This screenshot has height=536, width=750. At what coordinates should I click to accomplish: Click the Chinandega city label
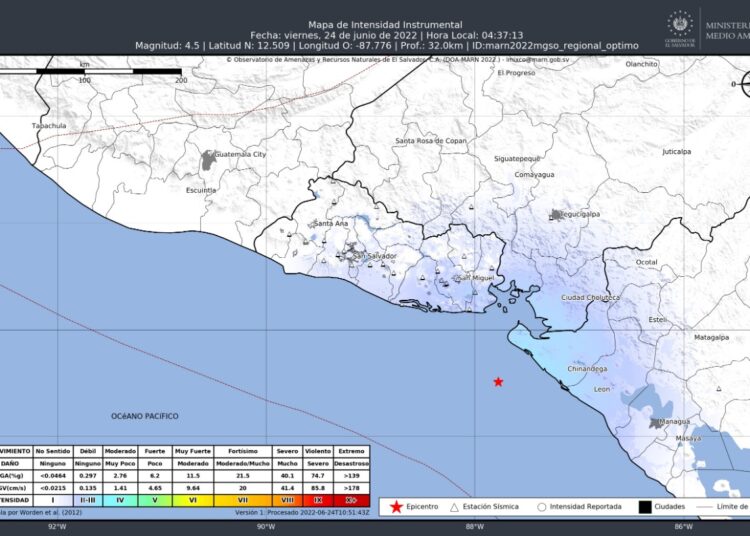point(587,369)
